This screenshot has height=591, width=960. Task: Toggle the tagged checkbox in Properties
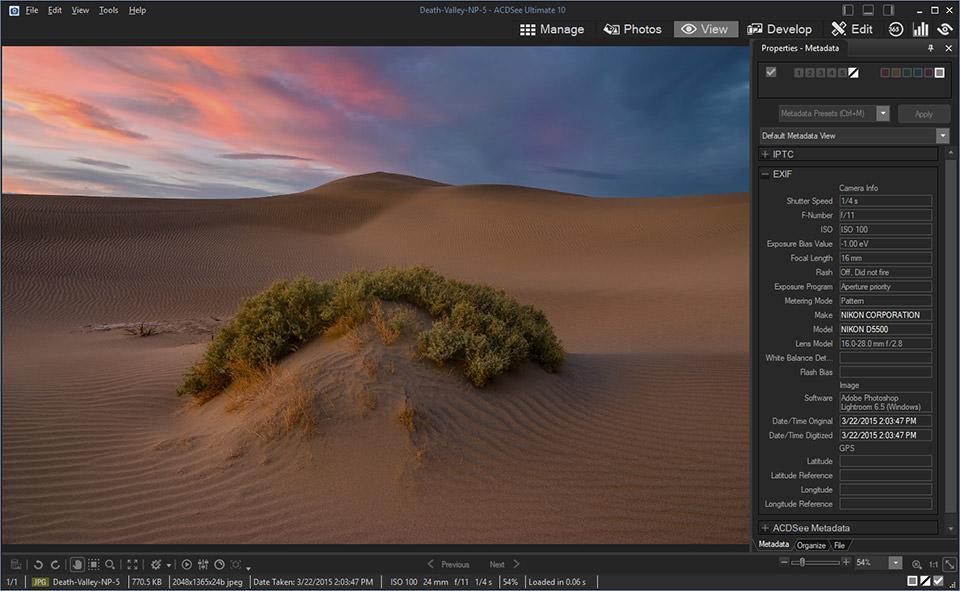click(770, 72)
